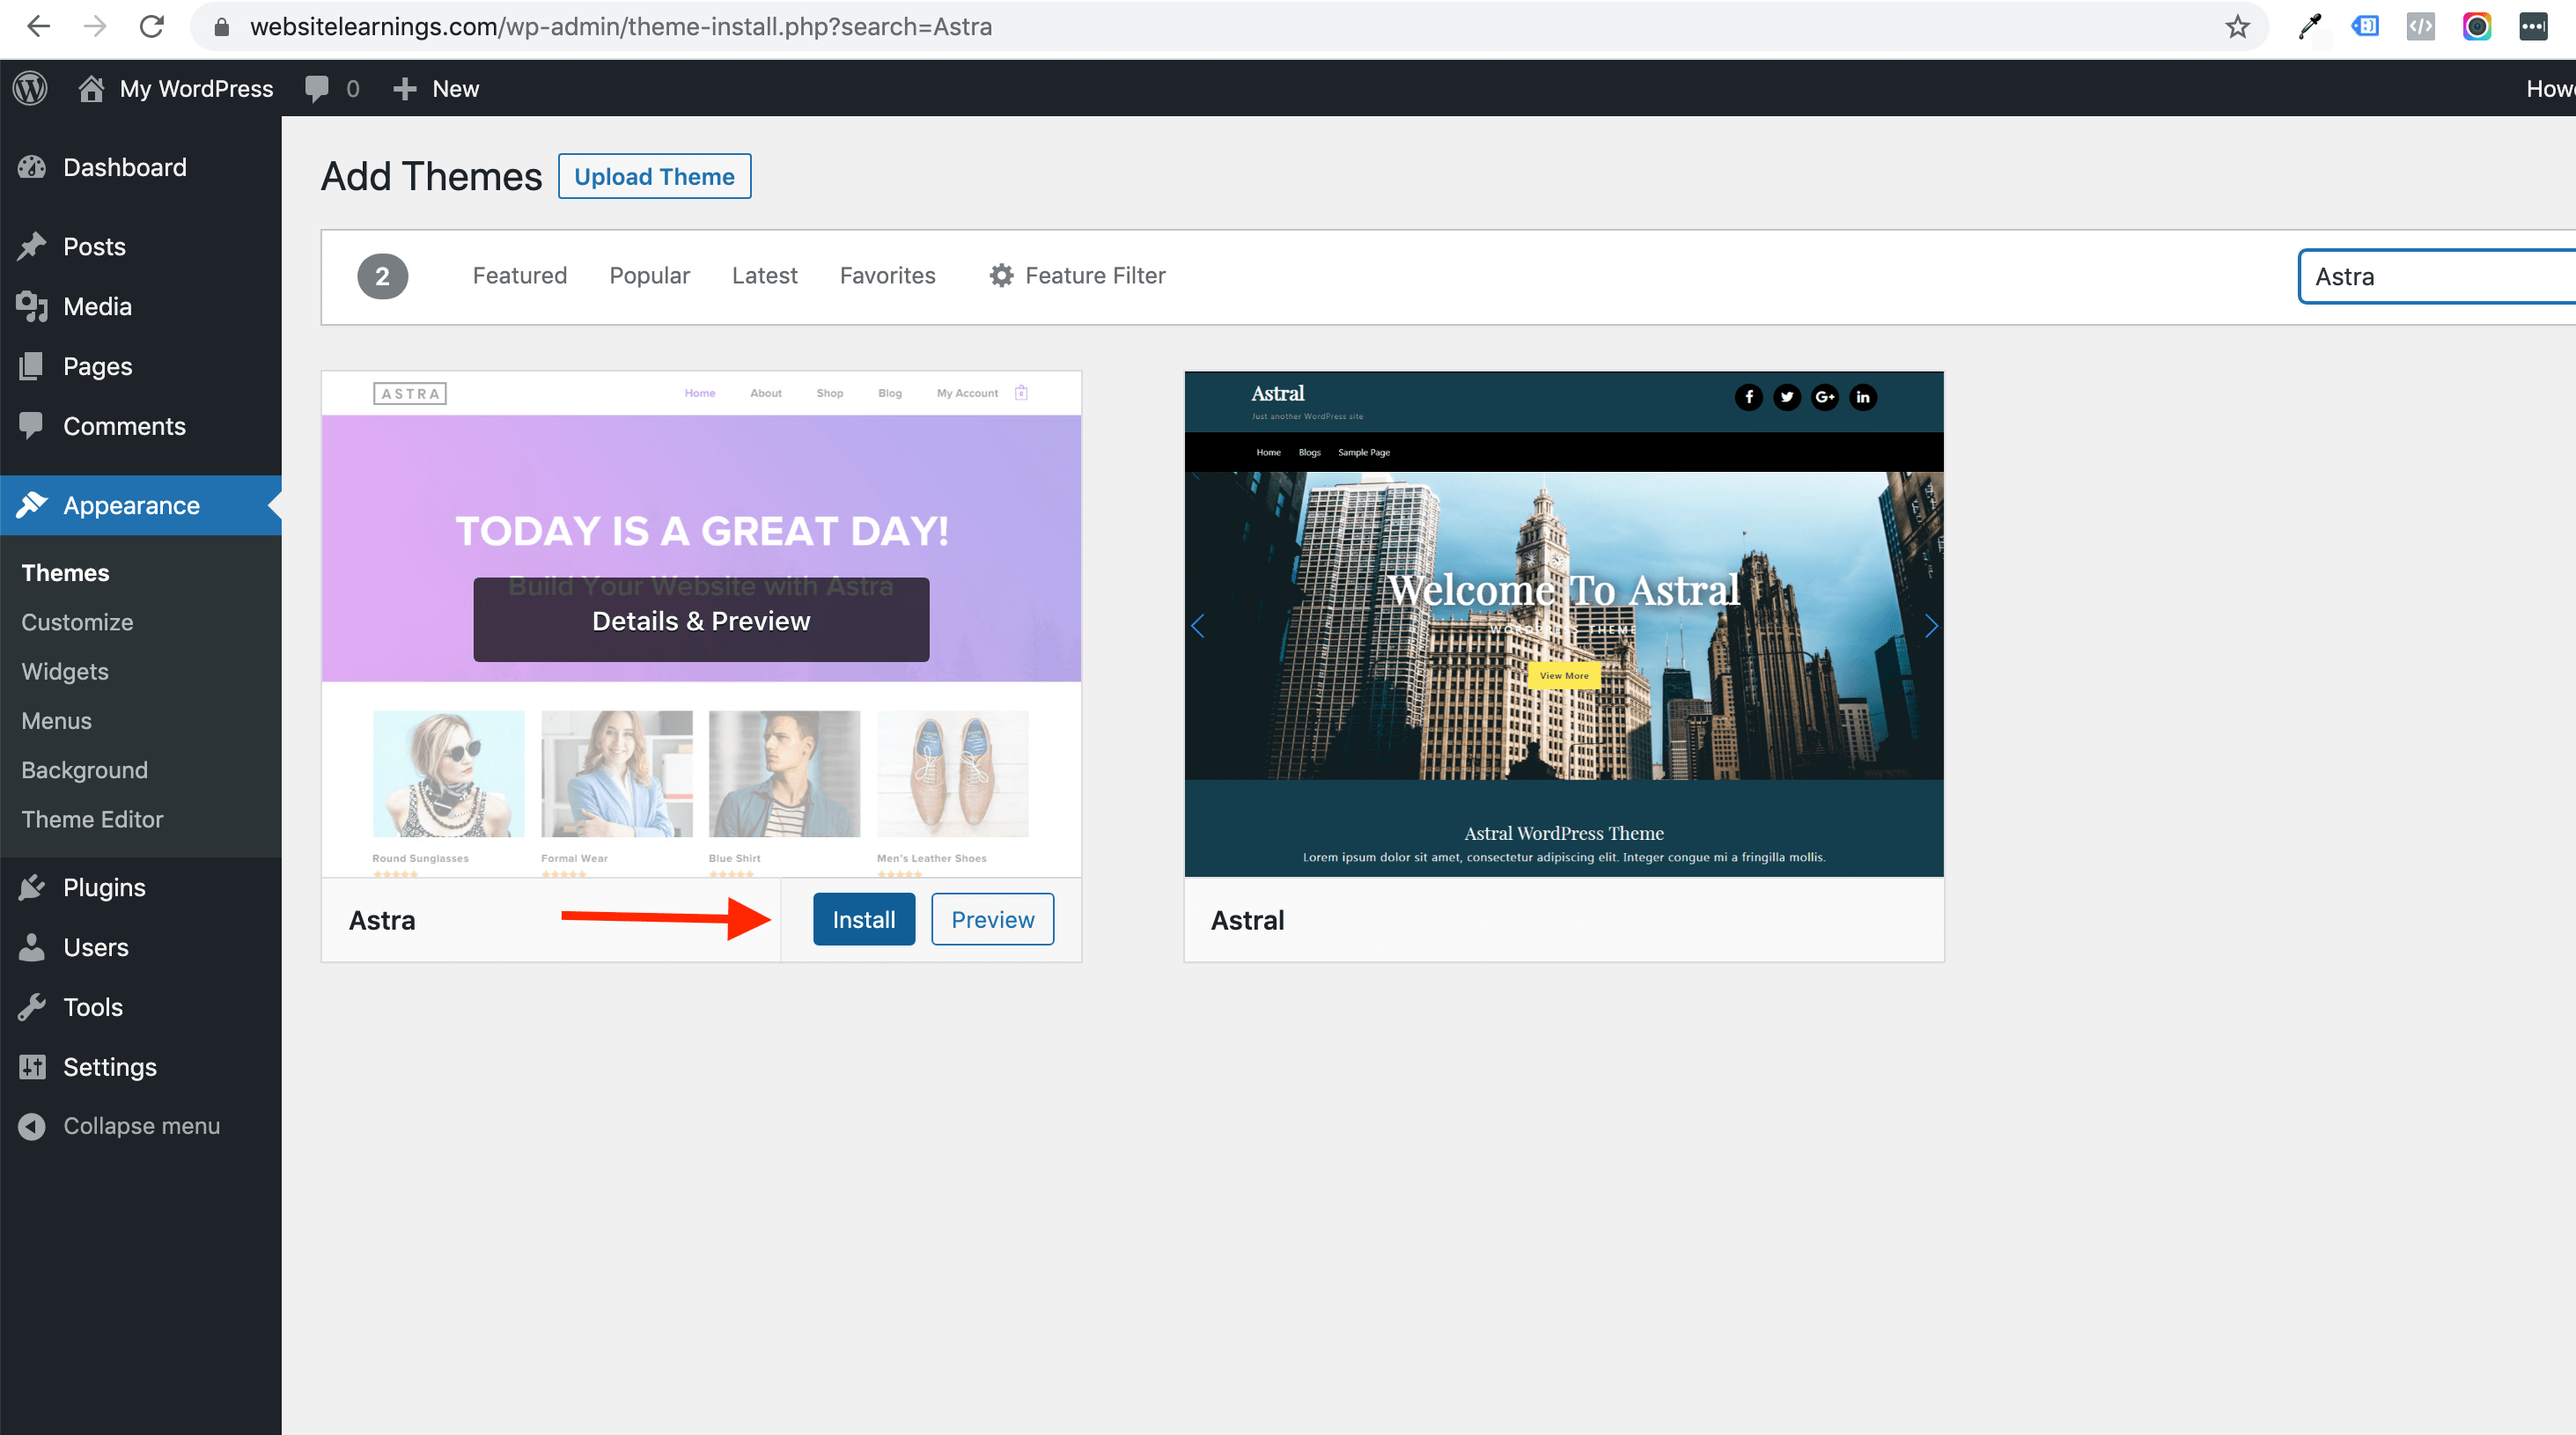Click the Upload Theme button
The height and width of the screenshot is (1435, 2576).
[655, 176]
